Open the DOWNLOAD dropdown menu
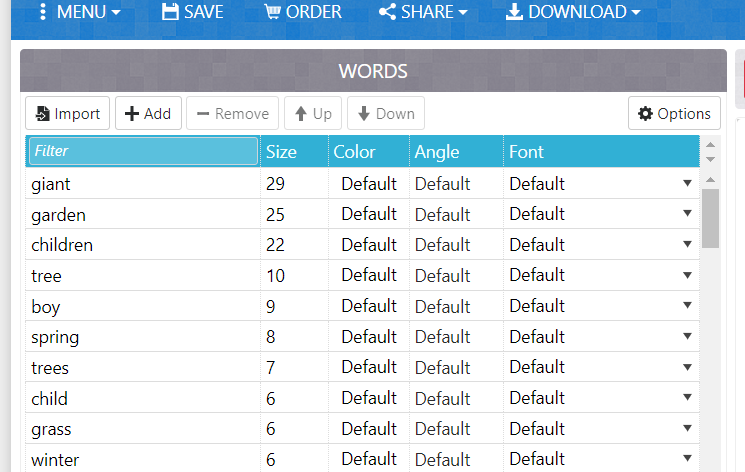The height and width of the screenshot is (472, 745). pyautogui.click(x=573, y=12)
